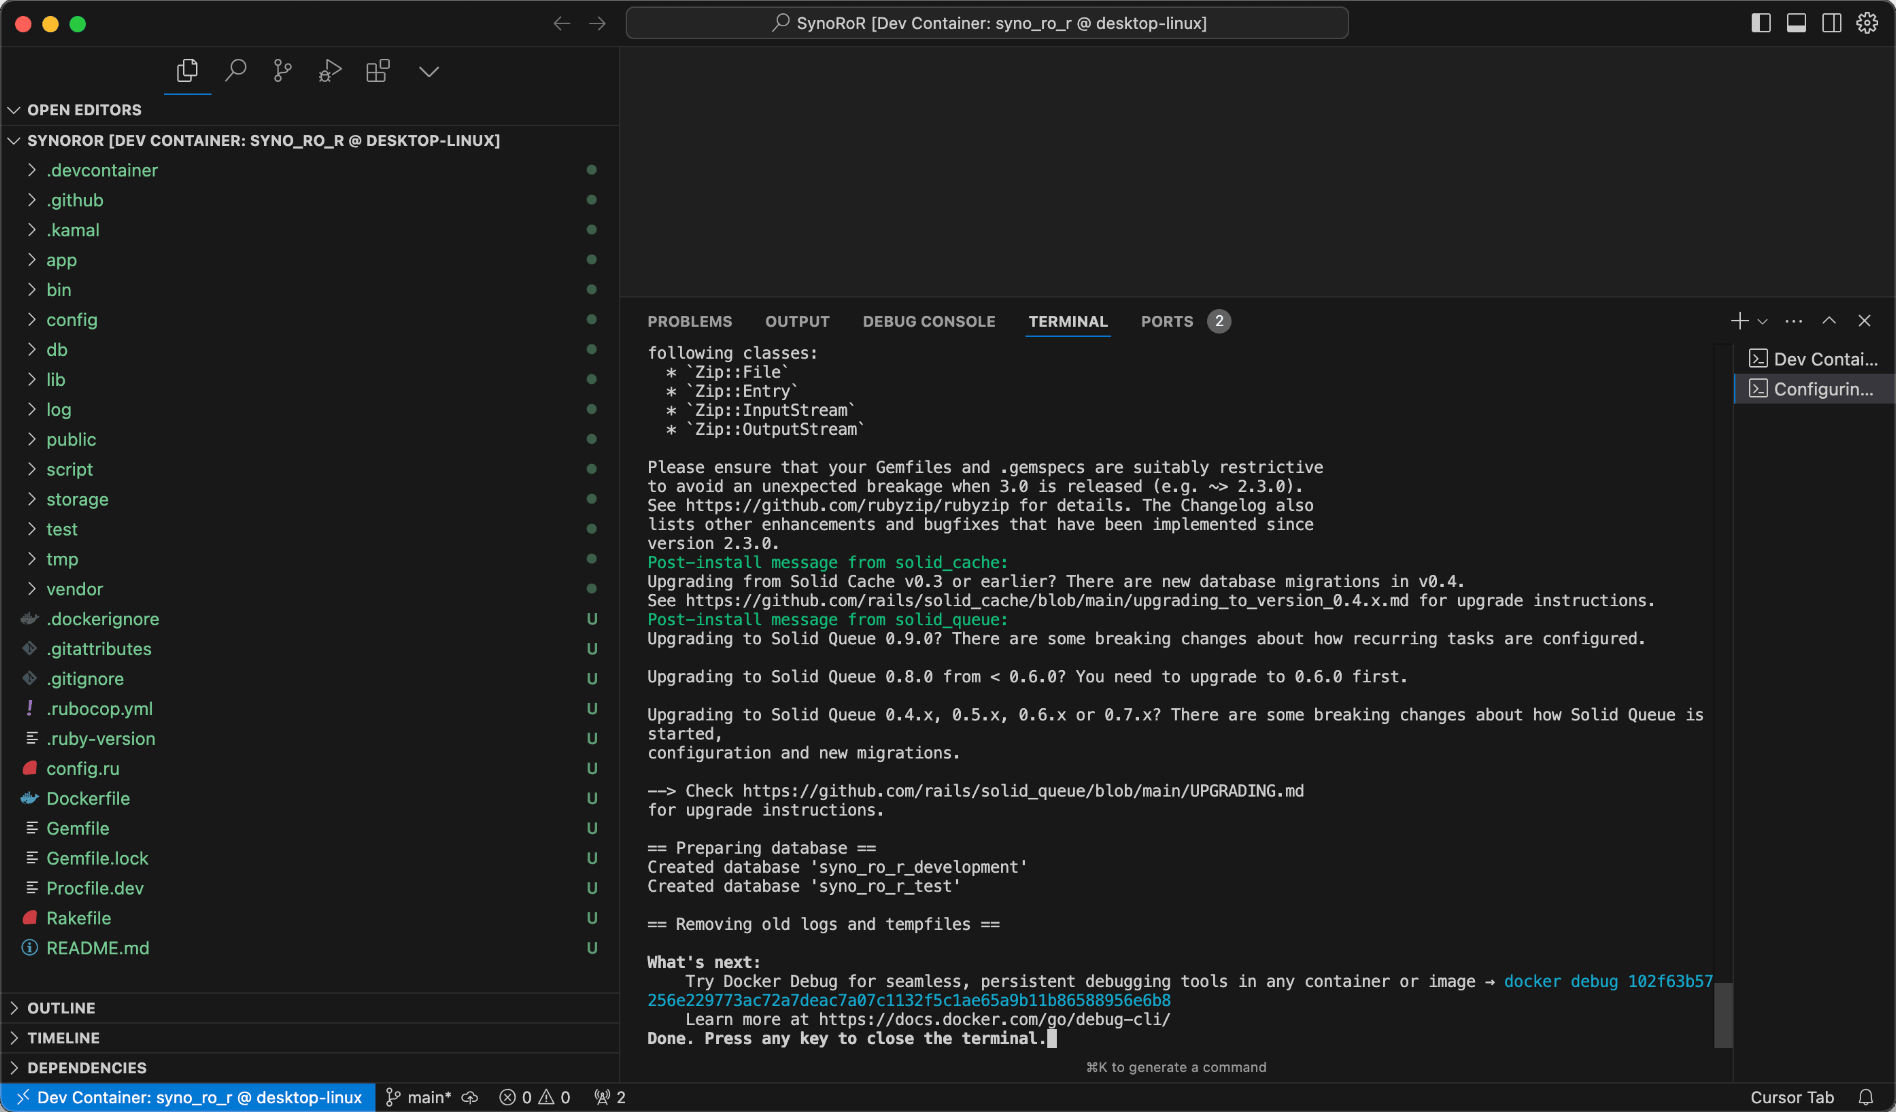The height and width of the screenshot is (1112, 1896).
Task: Open the .ruby-version file
Action: [310, 739]
